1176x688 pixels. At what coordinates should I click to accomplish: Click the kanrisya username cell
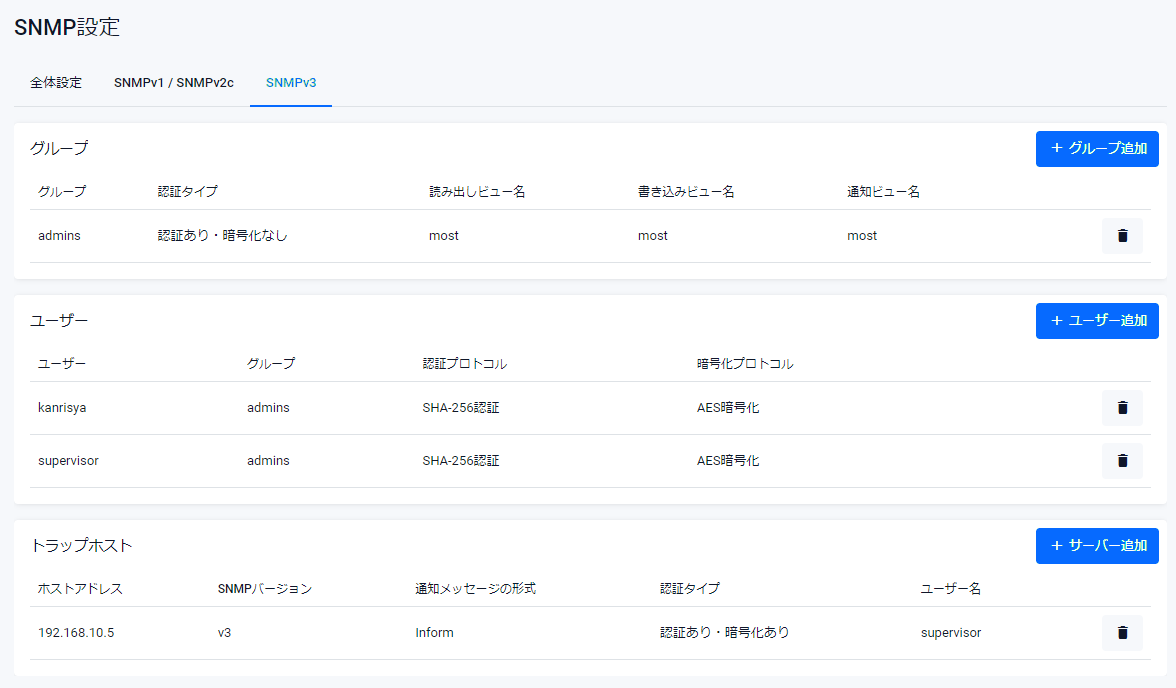63,408
